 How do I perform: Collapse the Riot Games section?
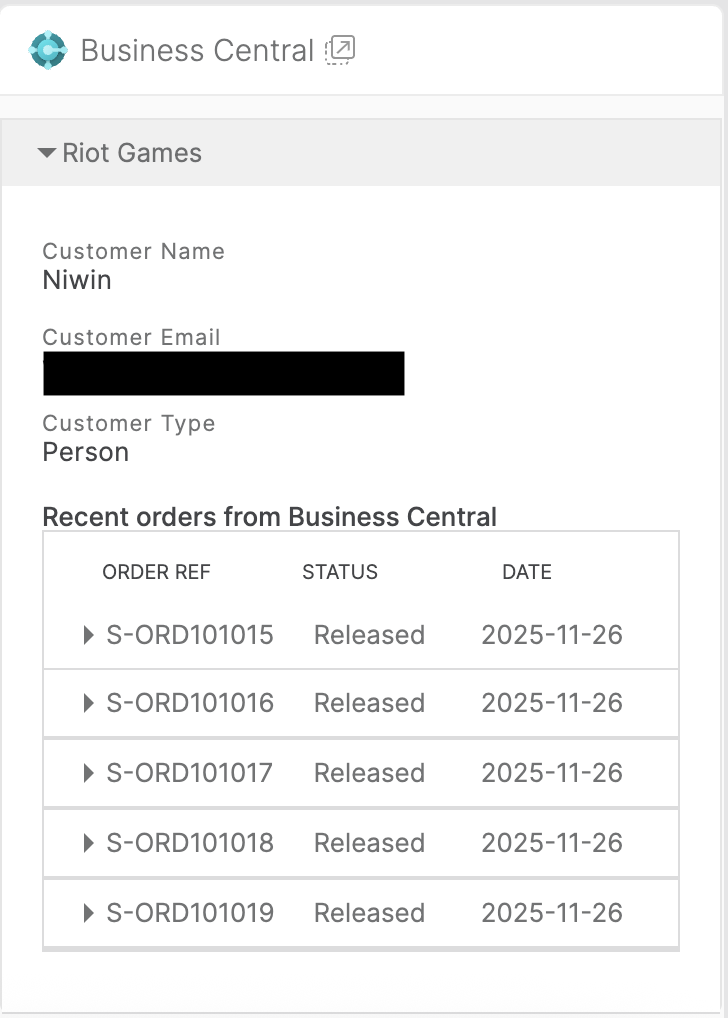(46, 154)
